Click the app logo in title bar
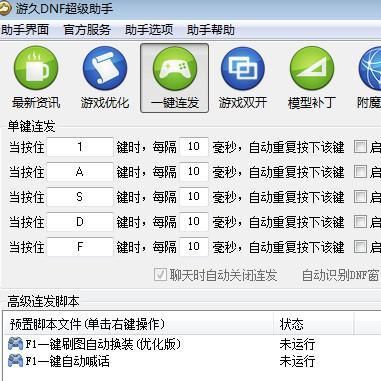This screenshot has width=381, height=381. point(5,9)
